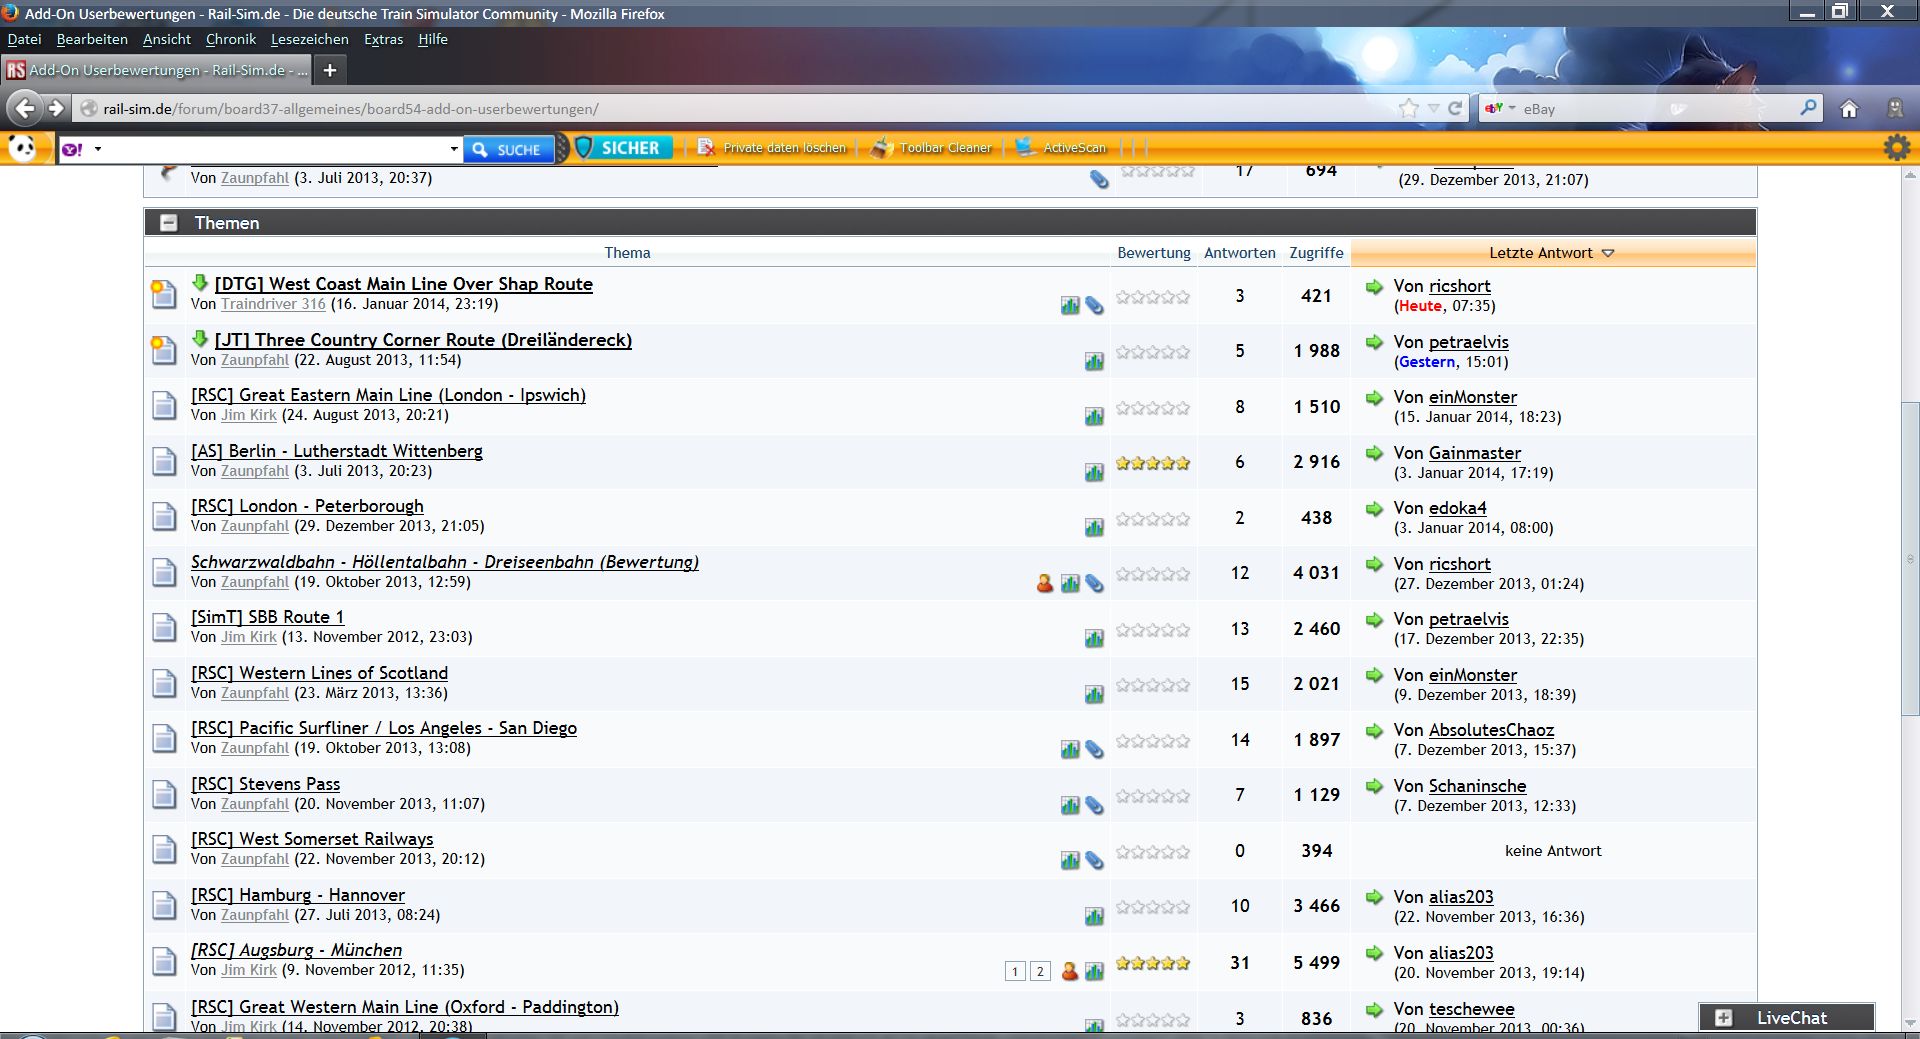Sort threads by Antworten column

[x=1240, y=253]
